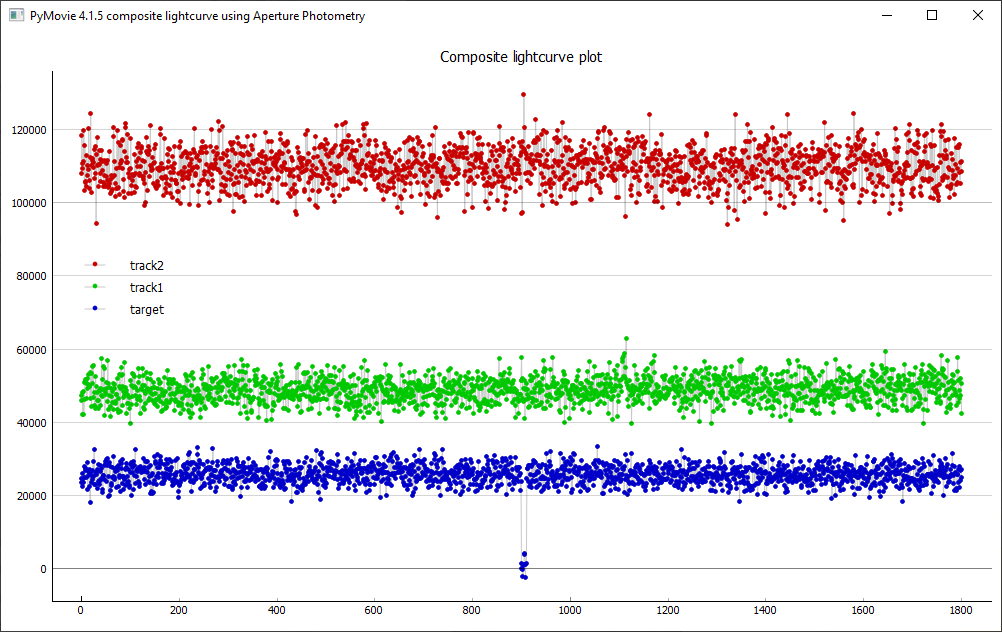Select the track2 legend label
Screen dimensions: 1002x632
[146, 265]
